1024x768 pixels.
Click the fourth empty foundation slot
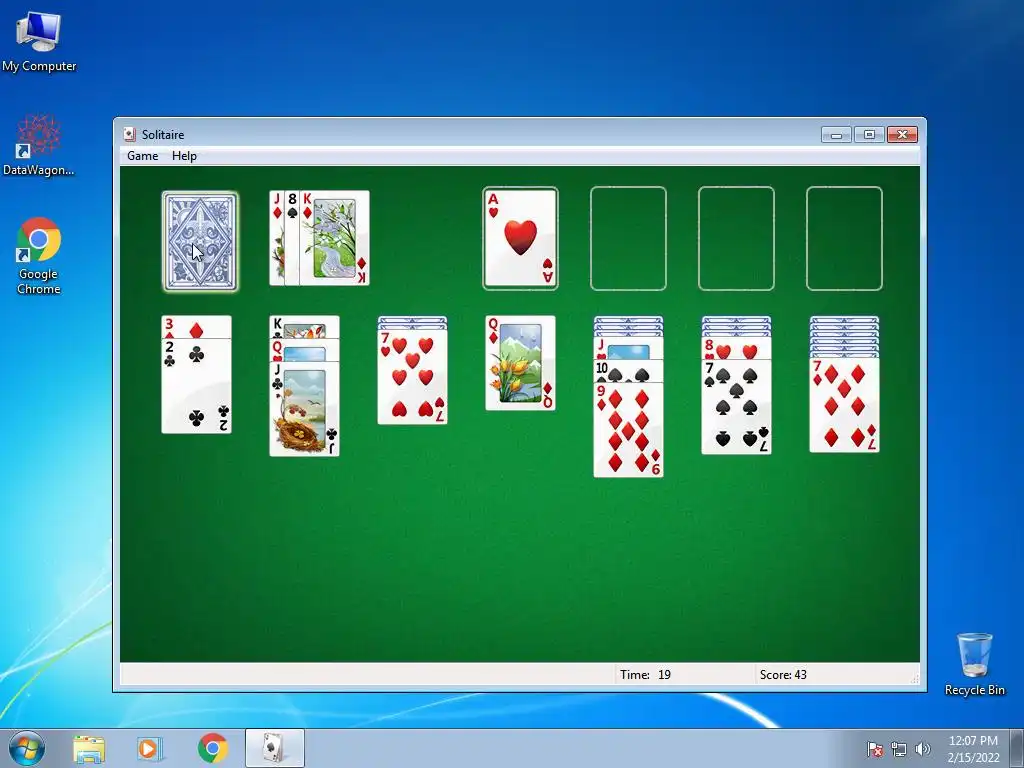coord(844,238)
